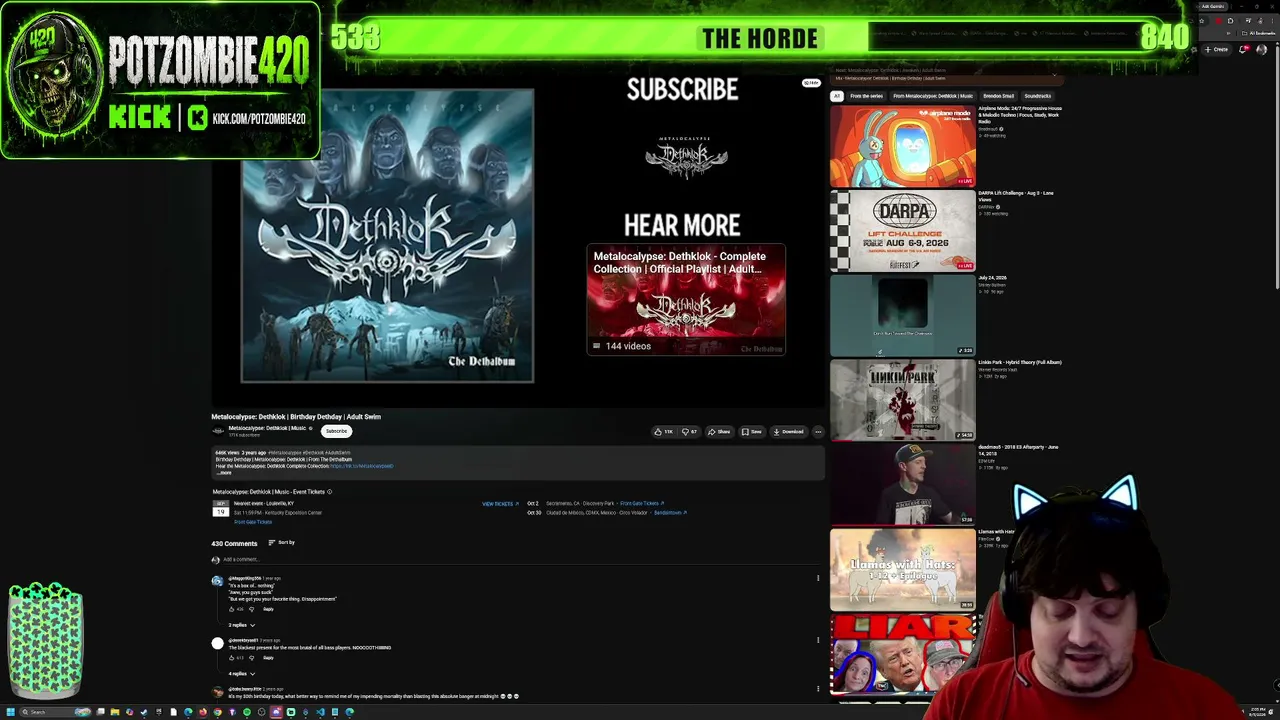Select the Brendon Small filter chip
Viewport: 1280px width, 720px height.
coord(998,96)
